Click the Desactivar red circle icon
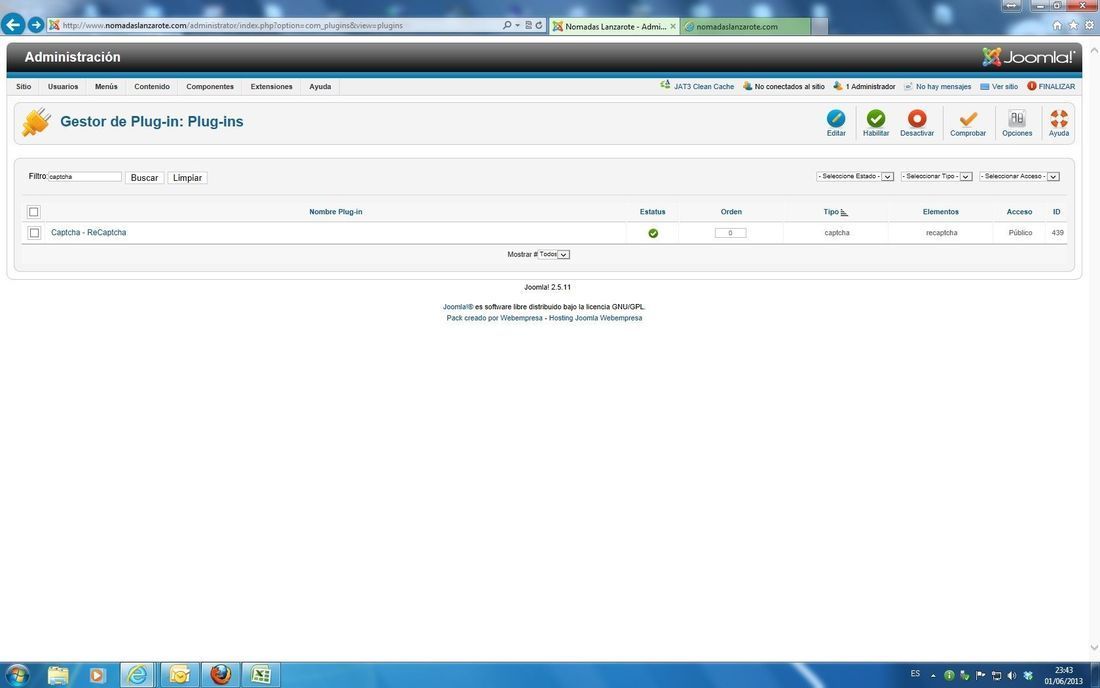Screen dimensions: 1100x688 pyautogui.click(x=916, y=118)
